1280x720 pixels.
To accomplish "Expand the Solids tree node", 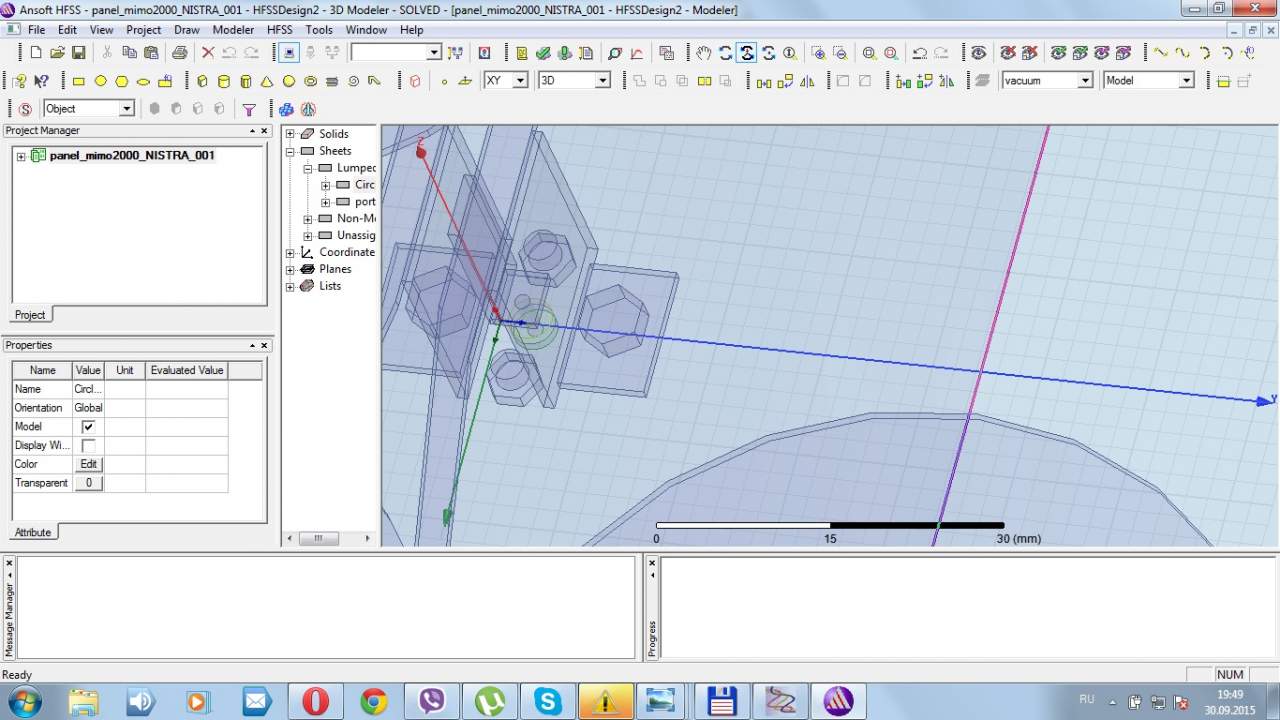I will tap(290, 134).
